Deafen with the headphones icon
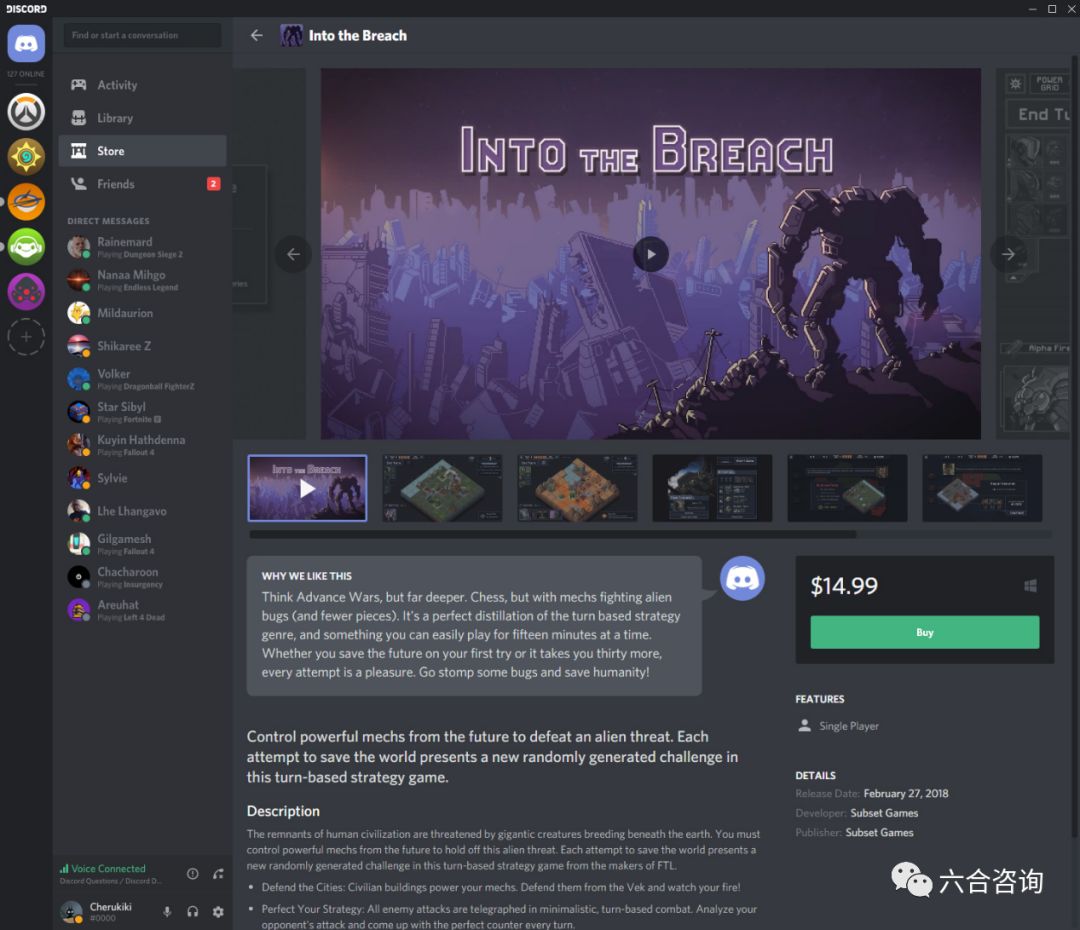Viewport: 1080px width, 930px height. click(x=193, y=911)
